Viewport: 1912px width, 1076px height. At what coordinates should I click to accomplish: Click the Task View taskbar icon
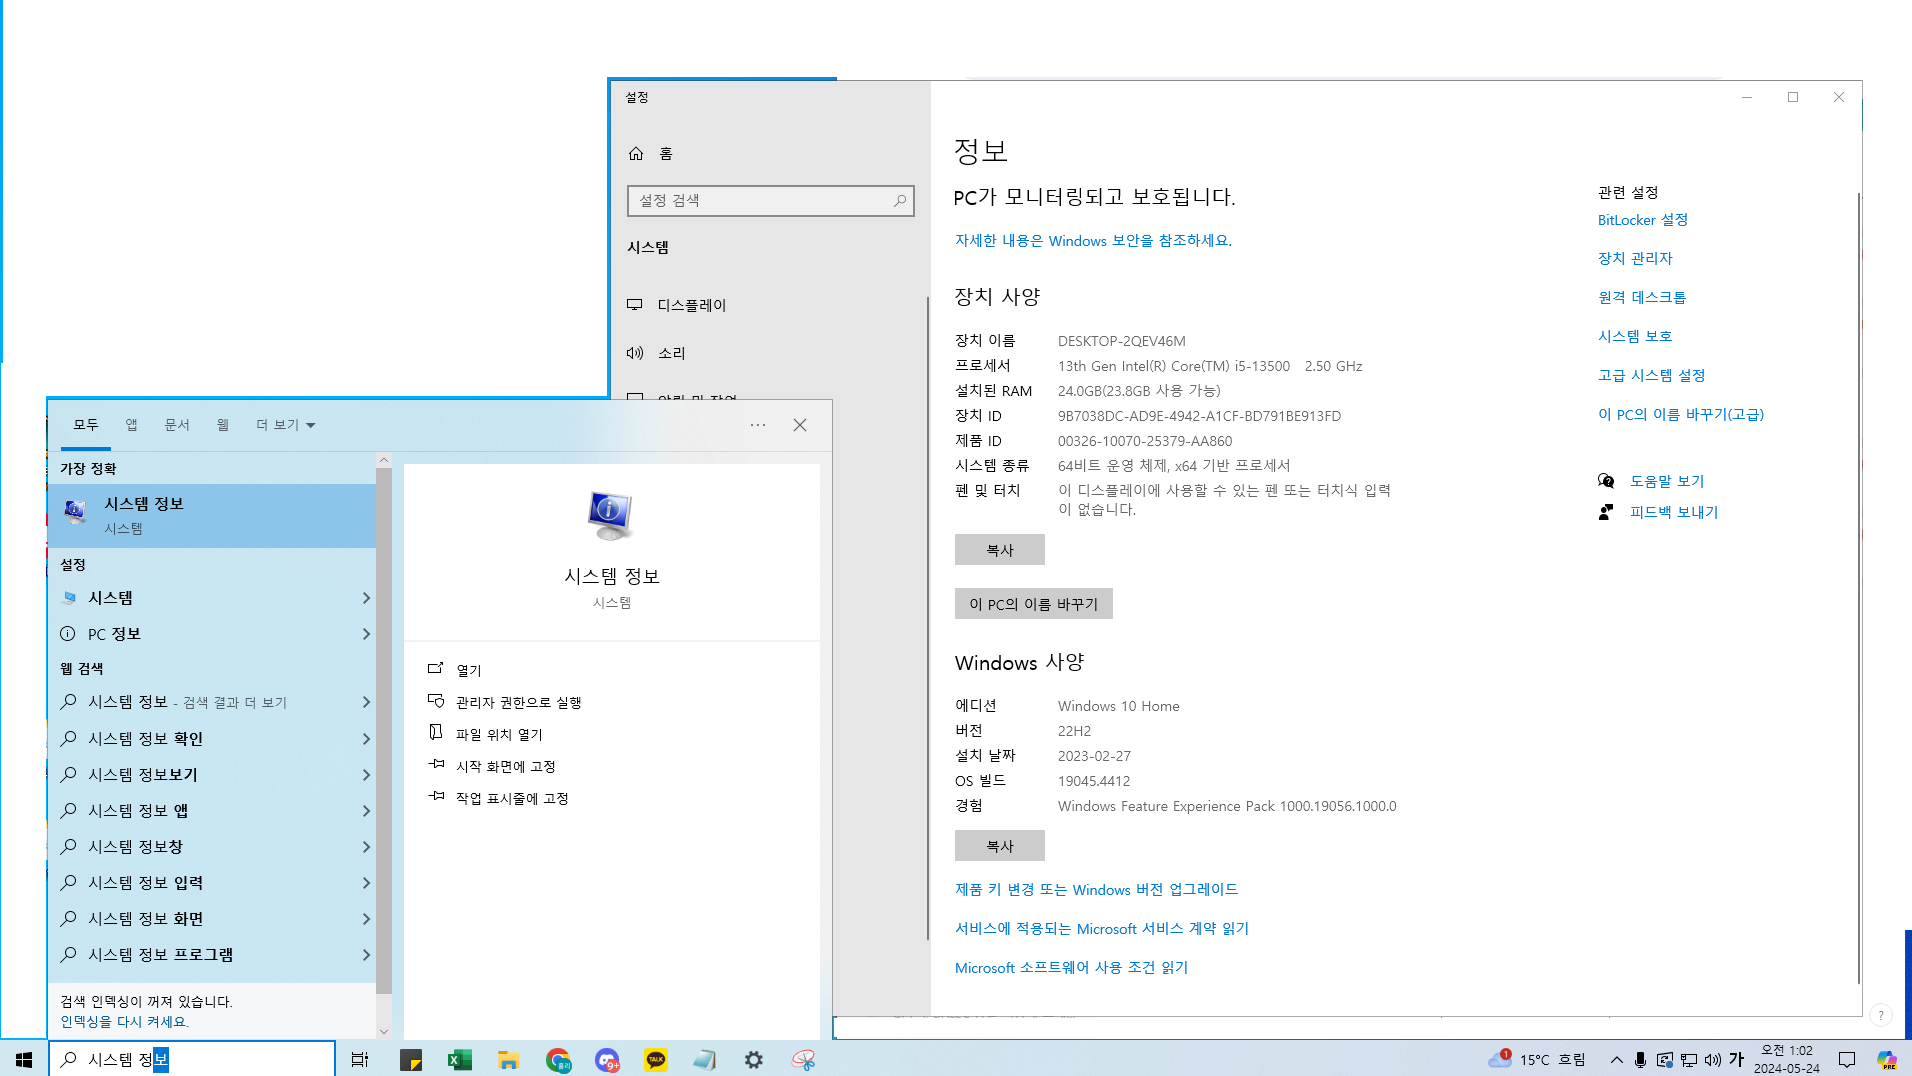(x=360, y=1059)
